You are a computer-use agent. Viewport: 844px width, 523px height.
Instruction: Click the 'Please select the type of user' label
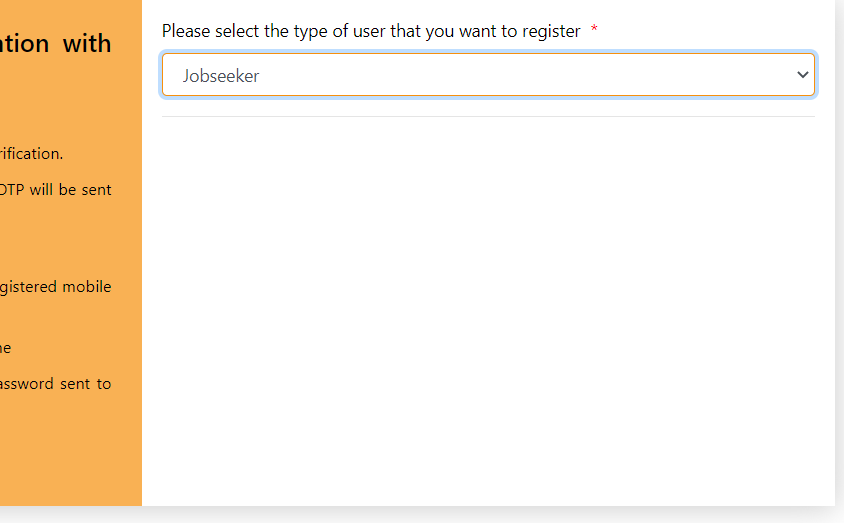371,31
